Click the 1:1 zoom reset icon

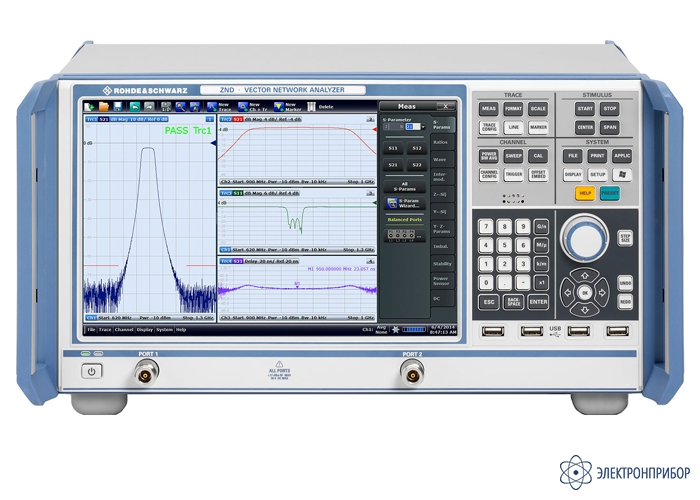(166, 106)
